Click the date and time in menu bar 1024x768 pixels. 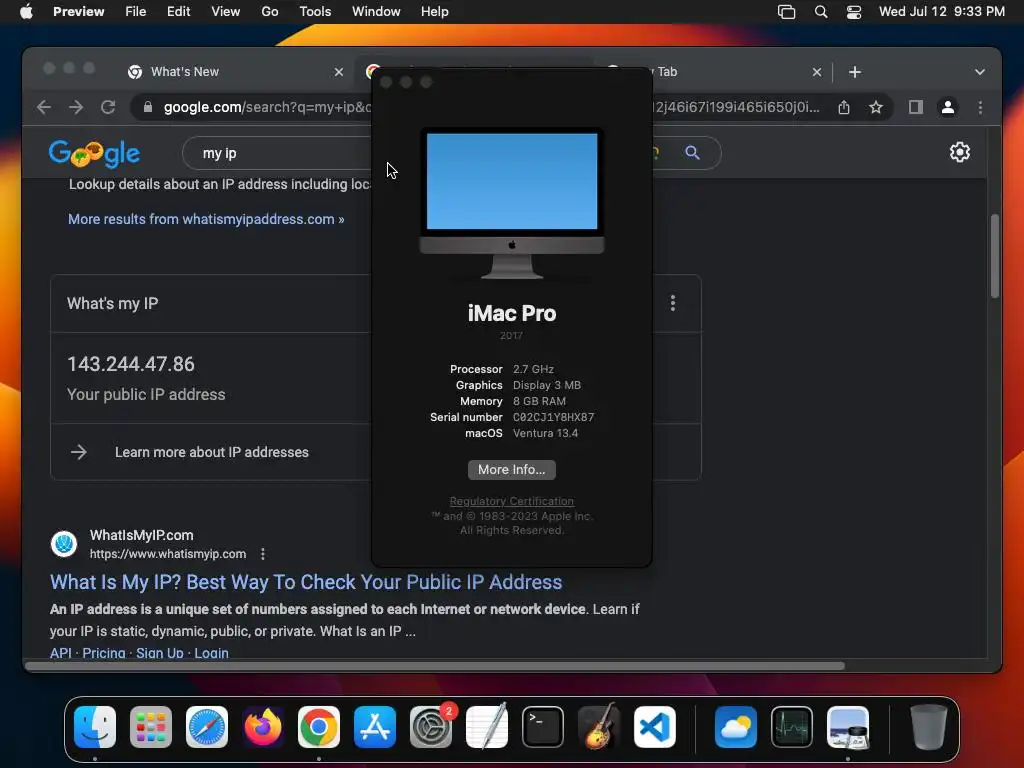(941, 11)
